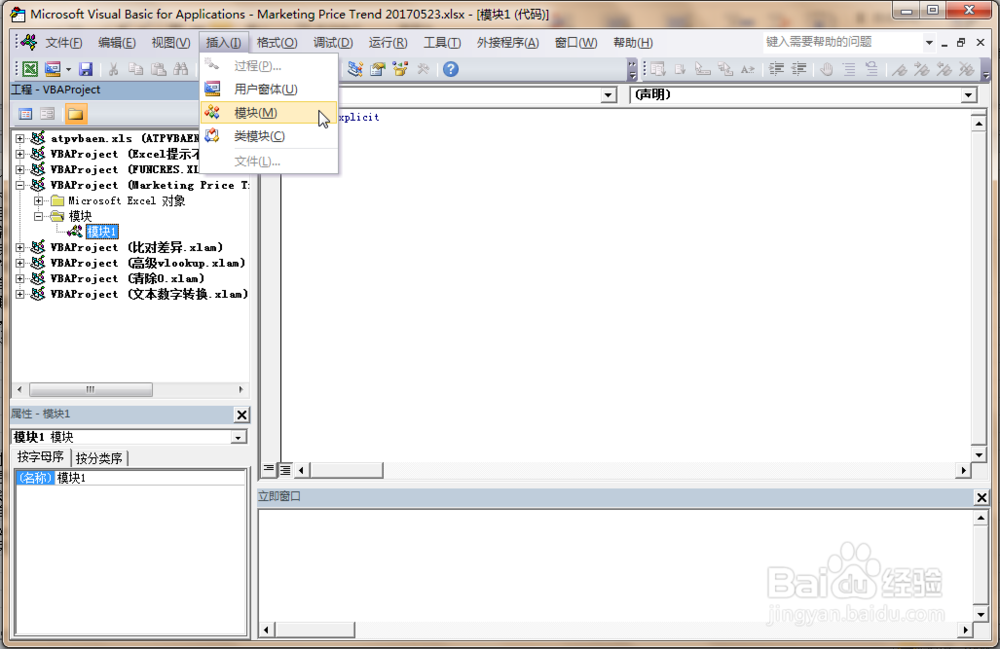Open the (声明) procedure dropdown
The width and height of the screenshot is (1000, 649).
[x=969, y=96]
